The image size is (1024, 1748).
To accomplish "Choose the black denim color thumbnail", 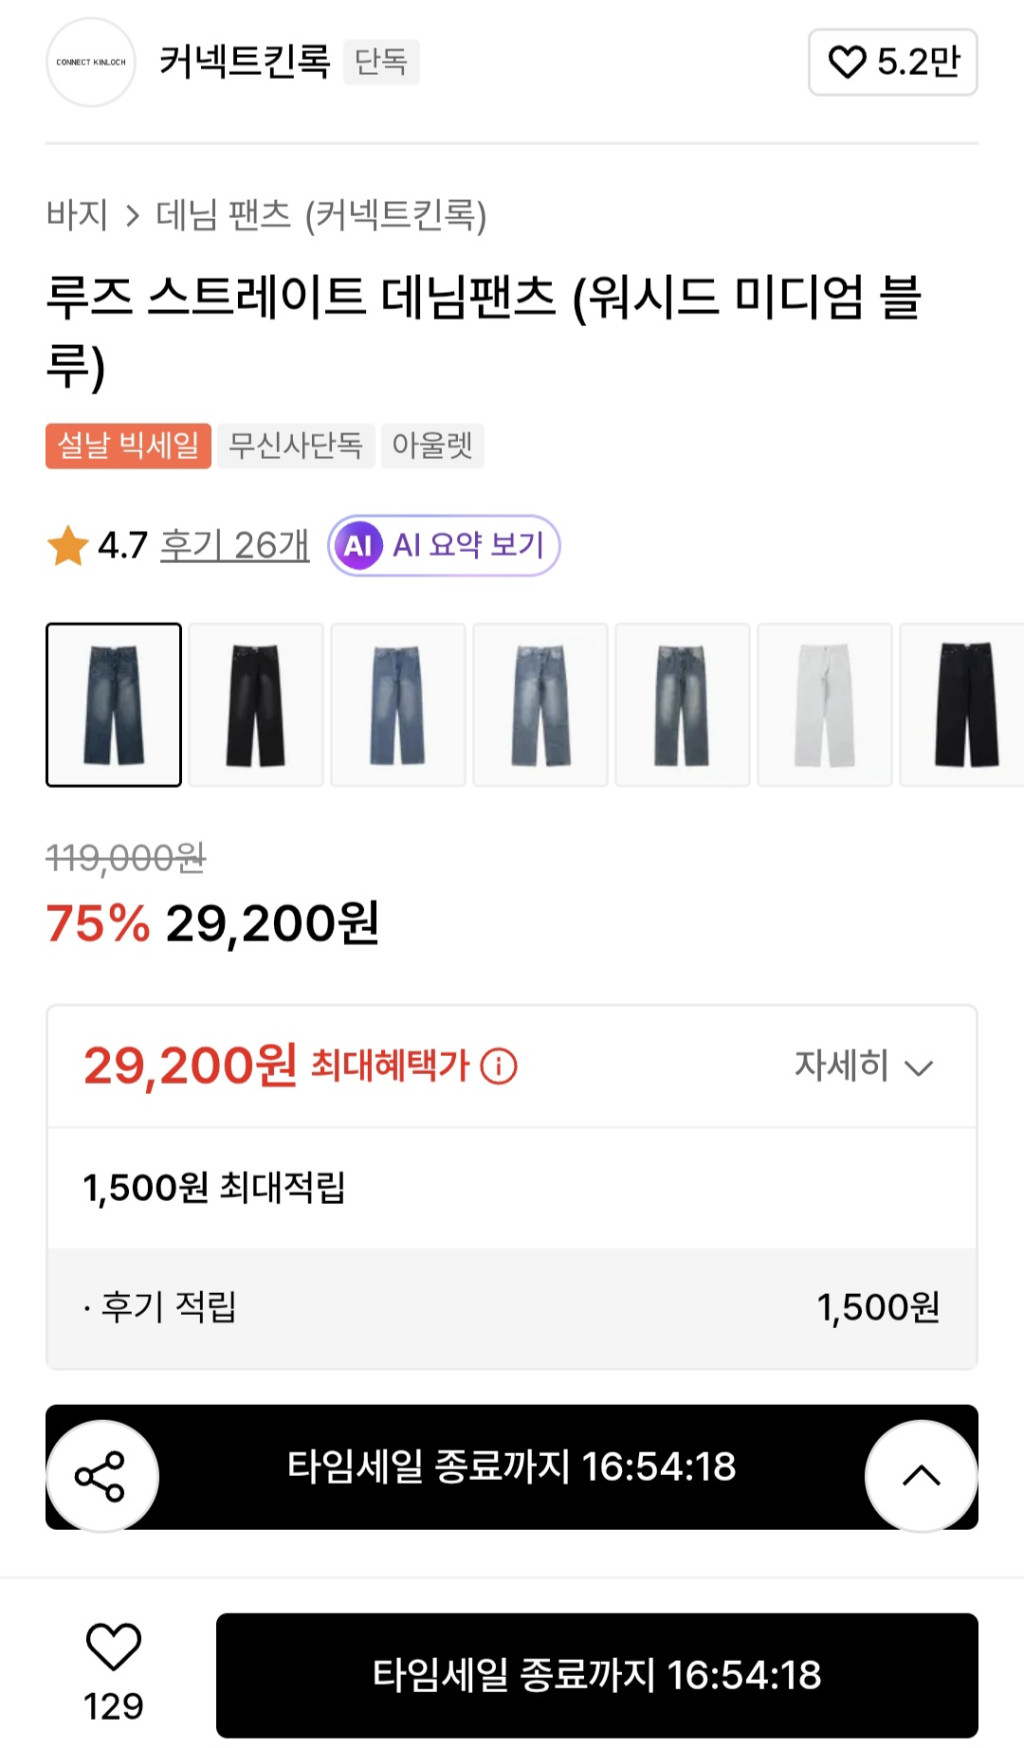I will 256,705.
